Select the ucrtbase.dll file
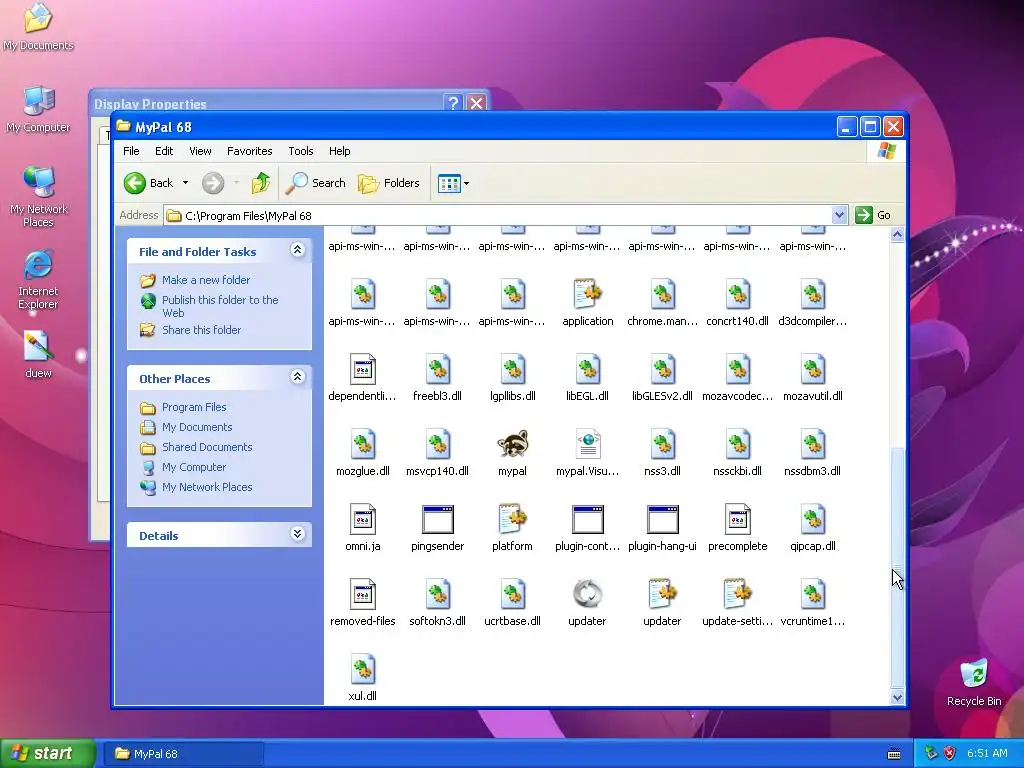The height and width of the screenshot is (768, 1024). click(x=513, y=595)
